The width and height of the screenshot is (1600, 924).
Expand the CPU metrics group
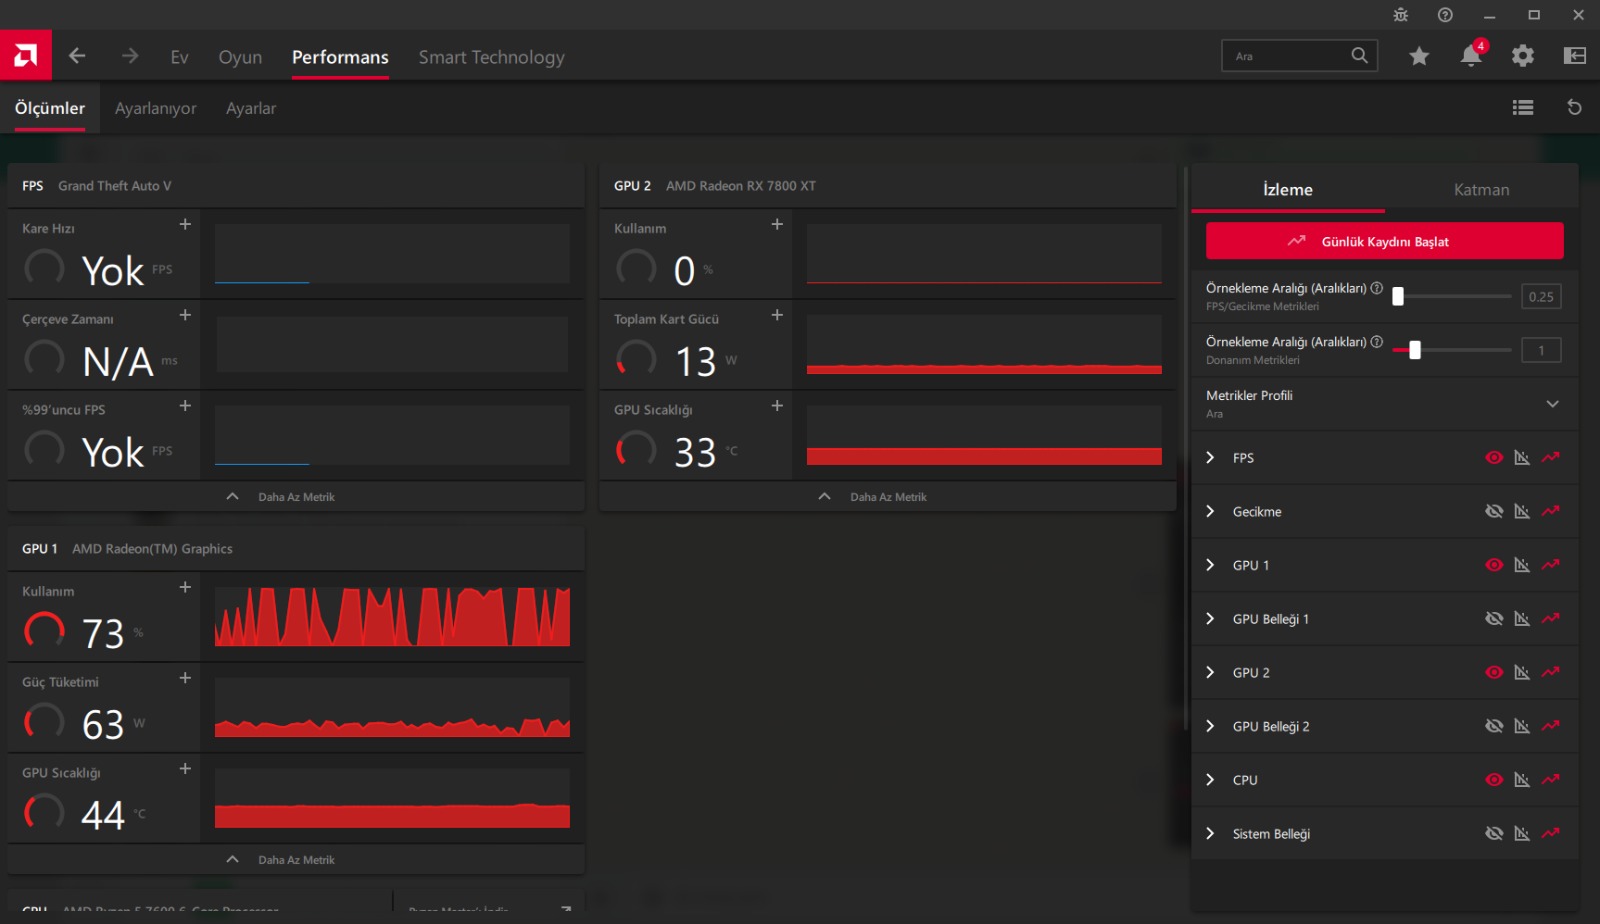(1210, 780)
